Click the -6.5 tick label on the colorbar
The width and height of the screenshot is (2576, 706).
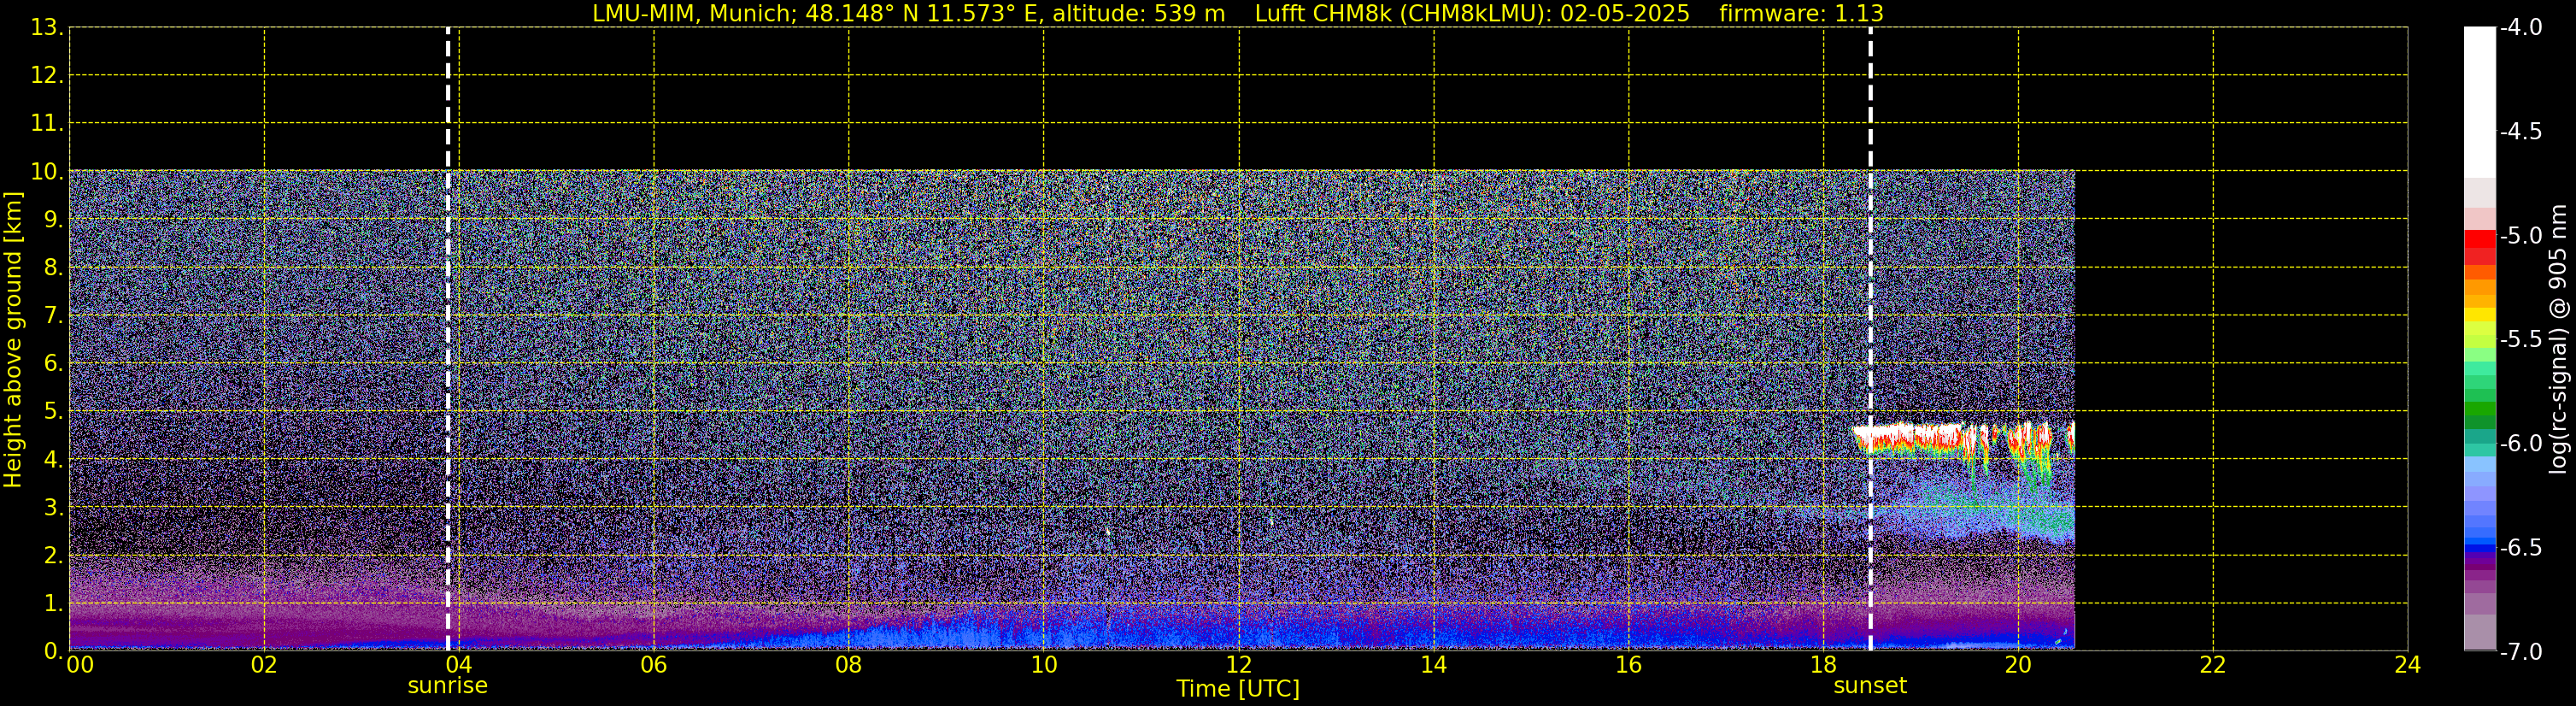click(2520, 547)
